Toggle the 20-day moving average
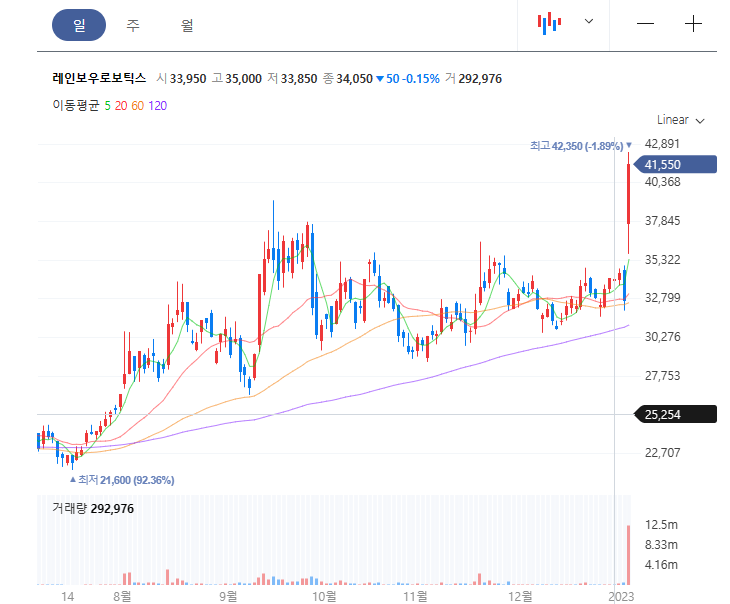 121,106
